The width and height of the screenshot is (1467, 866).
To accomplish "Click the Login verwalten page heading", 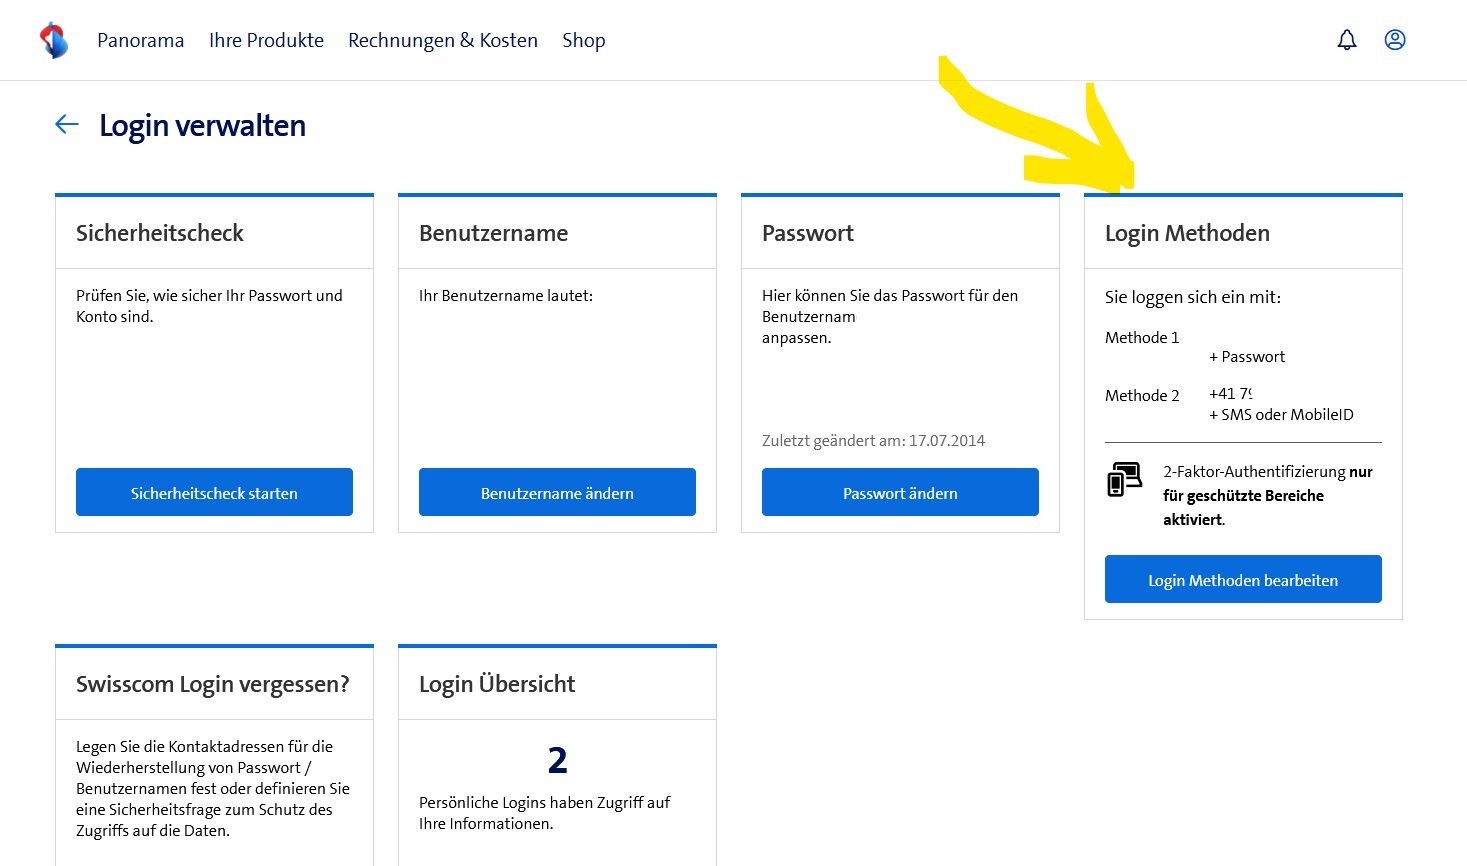I will click(202, 126).
